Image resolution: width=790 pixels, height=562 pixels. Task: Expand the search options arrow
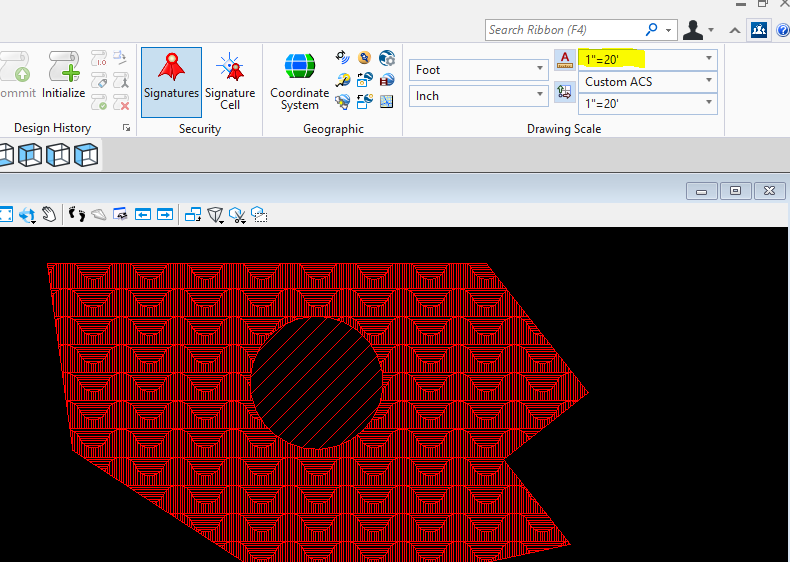pos(669,30)
